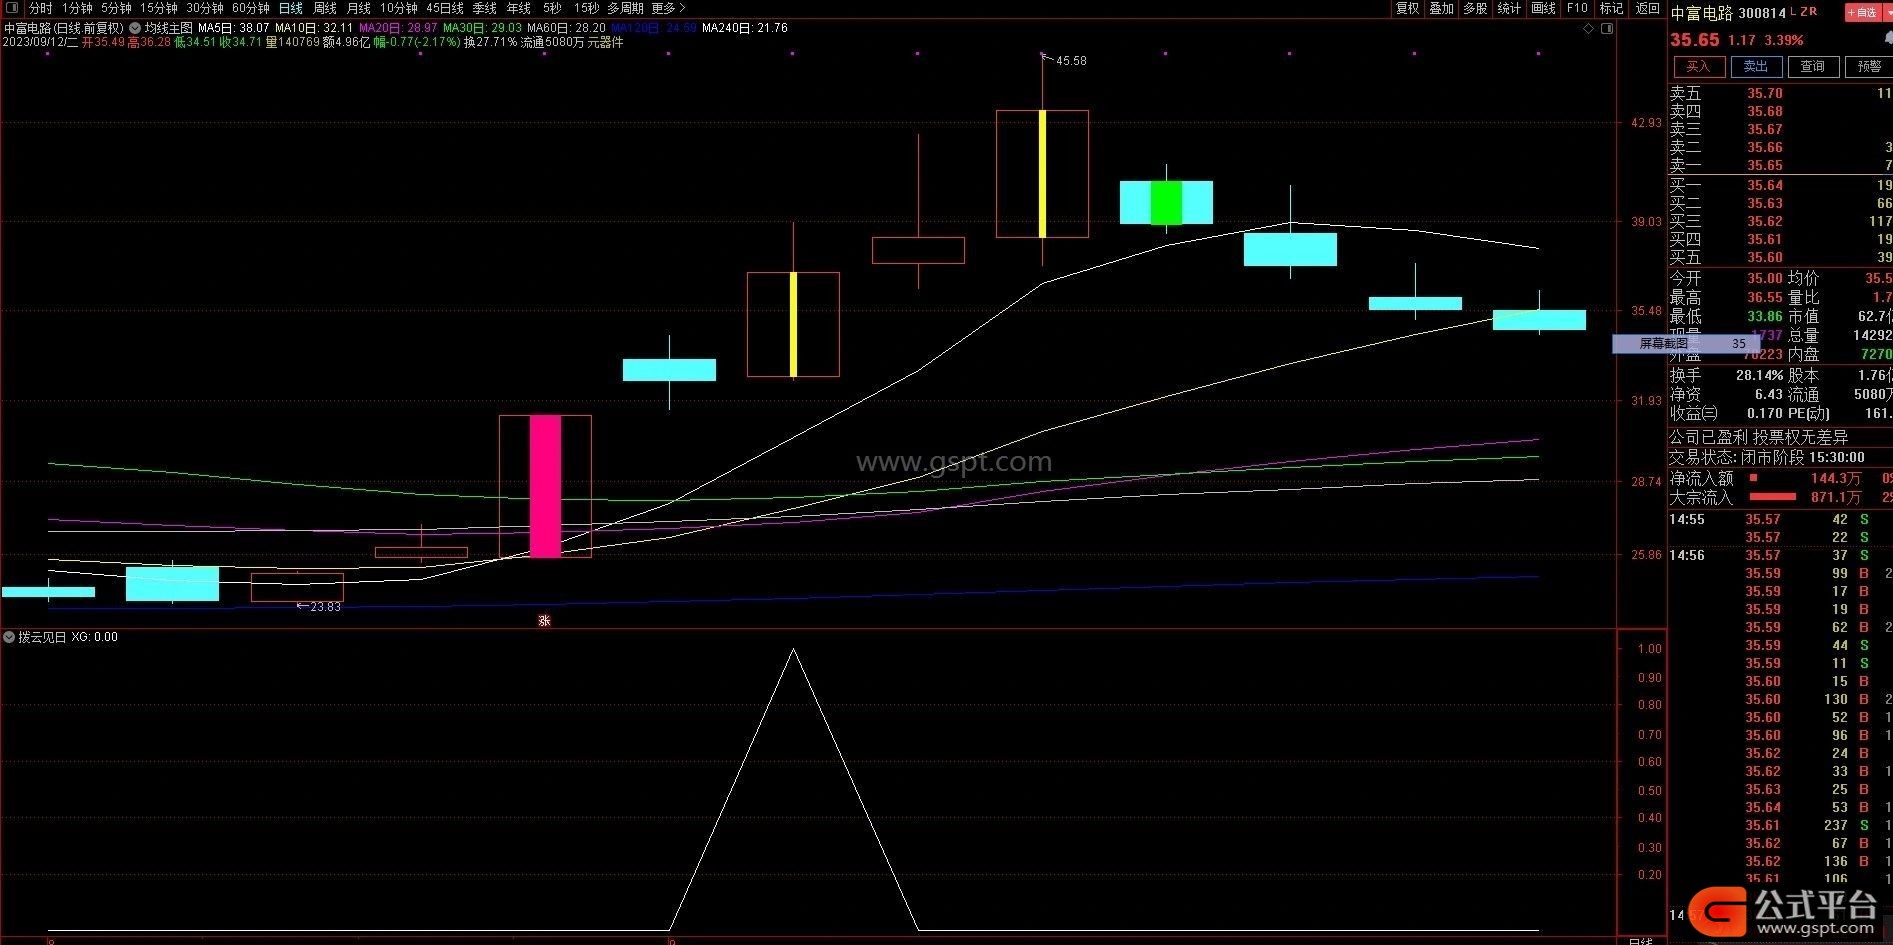Screen dimensions: 1893x945
Task: Click the L tag beside stock code
Action: pyautogui.click(x=1794, y=12)
